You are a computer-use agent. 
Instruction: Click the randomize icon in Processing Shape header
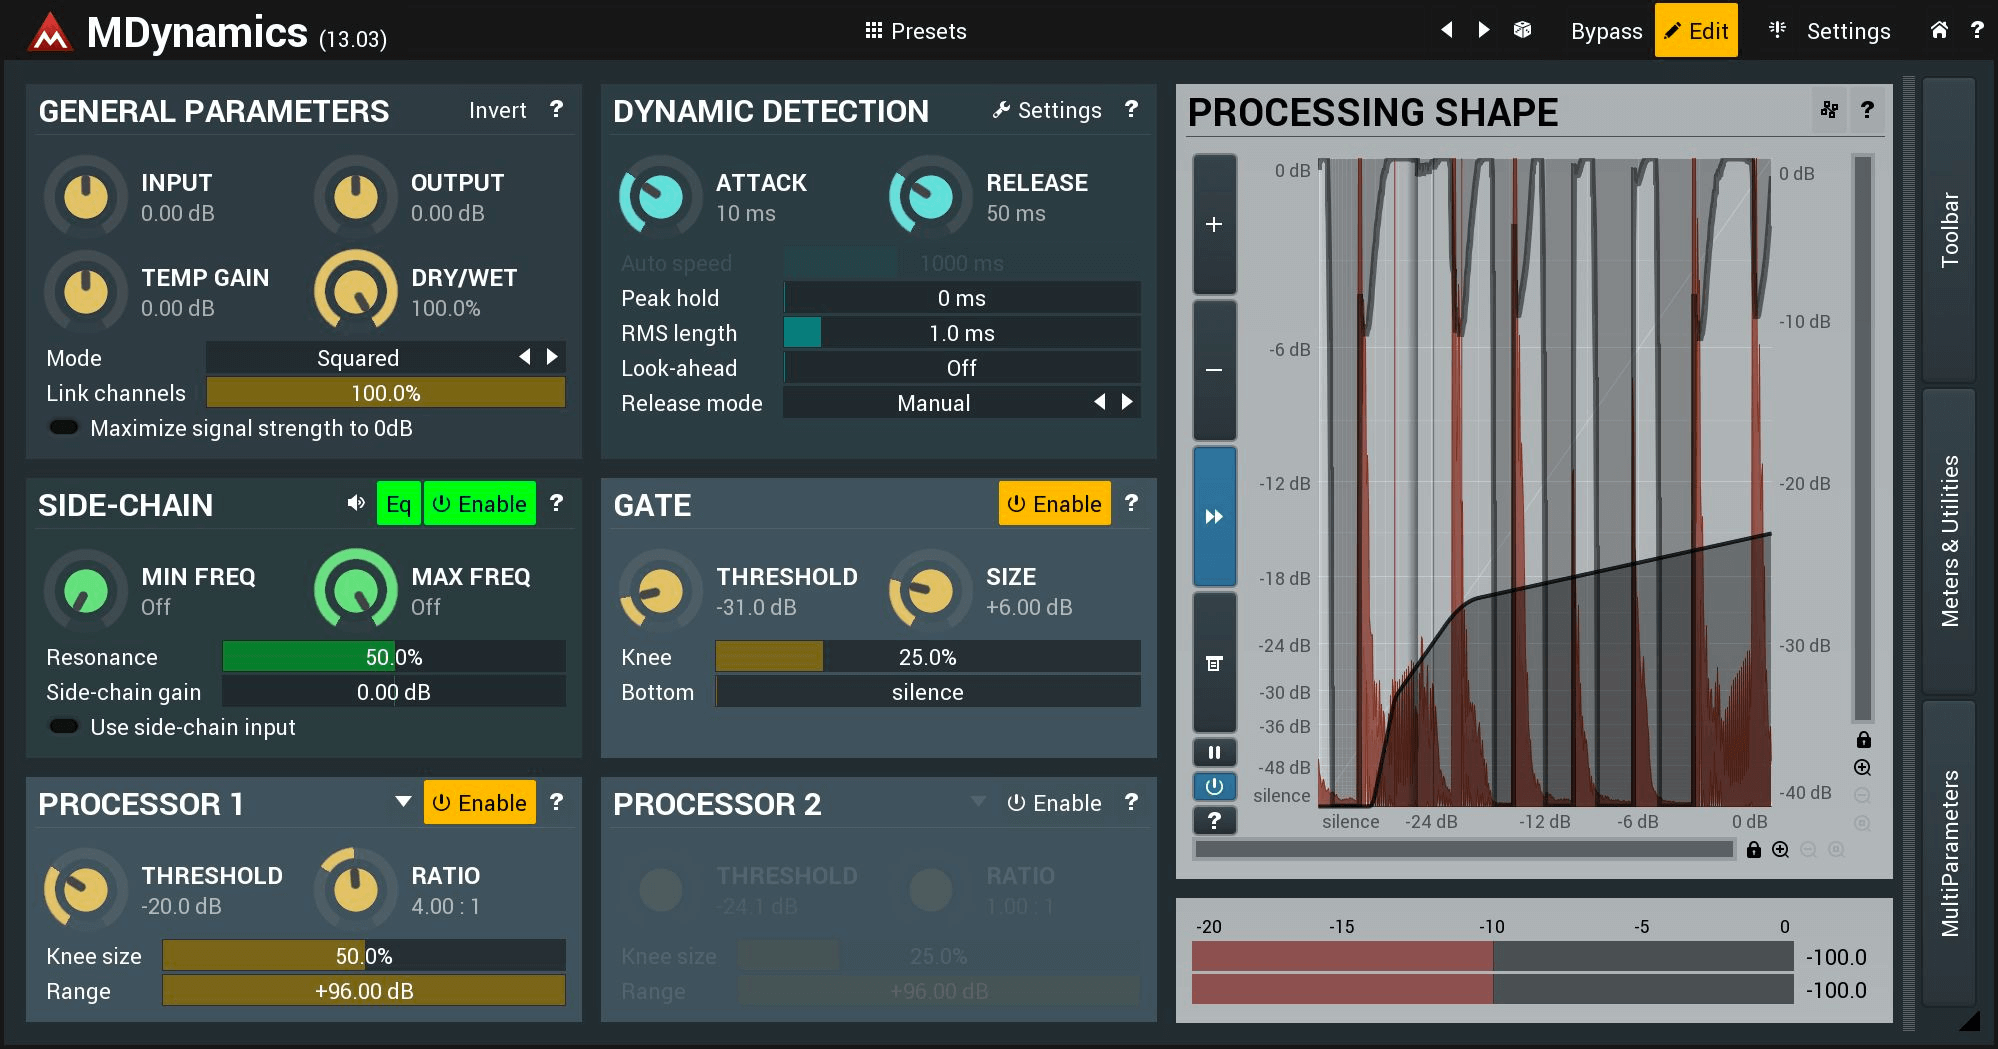(1829, 110)
